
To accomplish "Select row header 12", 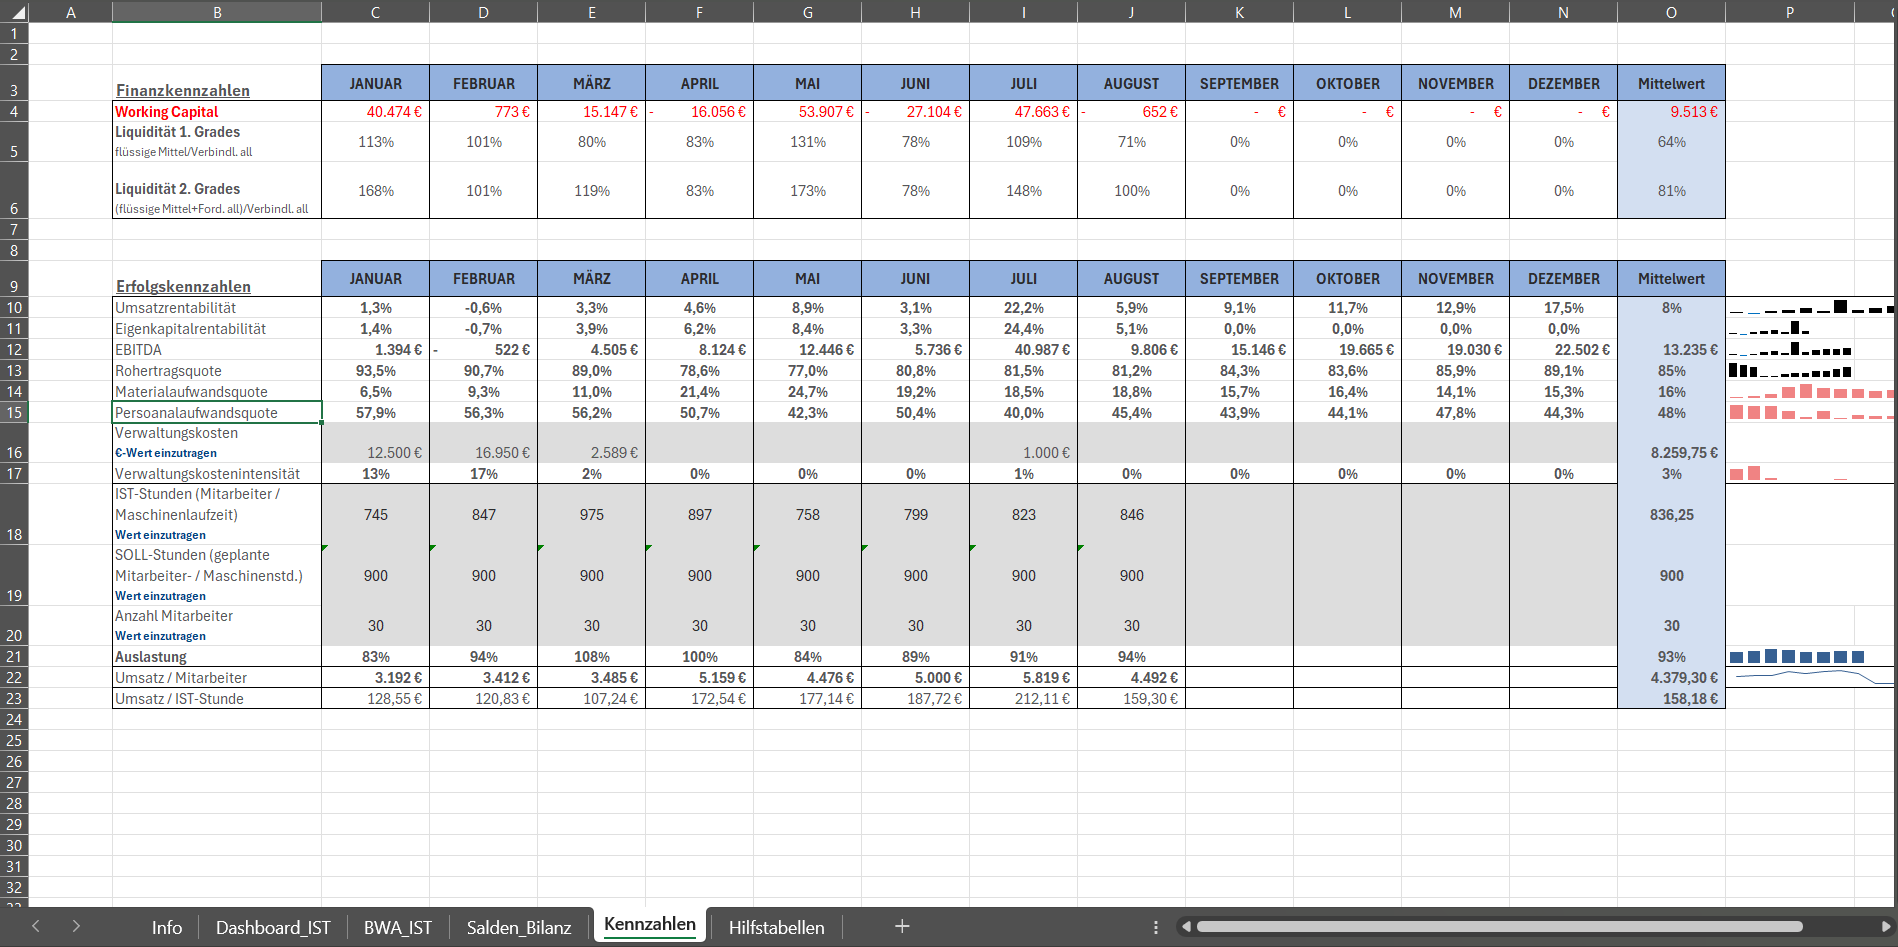I will (14, 350).
